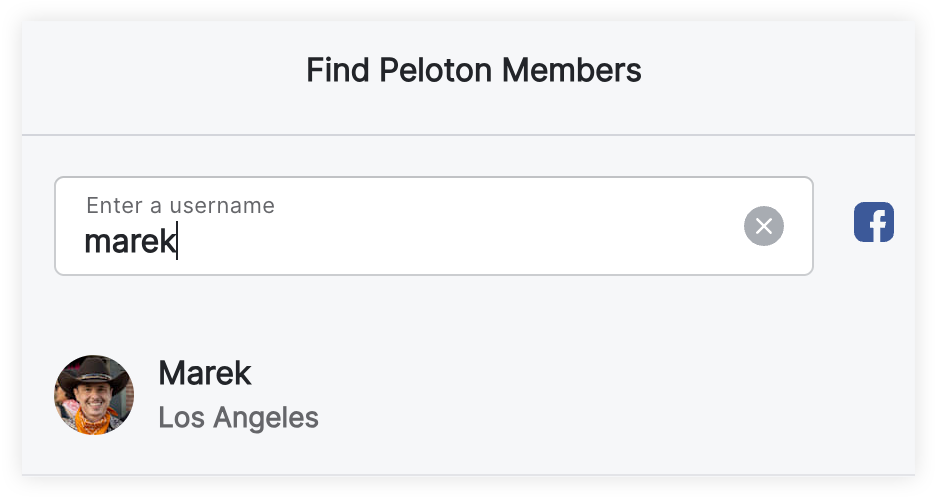Screen dimensions: 936x498
Task: Place cursor after "marek" in search box
Action: click(x=177, y=241)
